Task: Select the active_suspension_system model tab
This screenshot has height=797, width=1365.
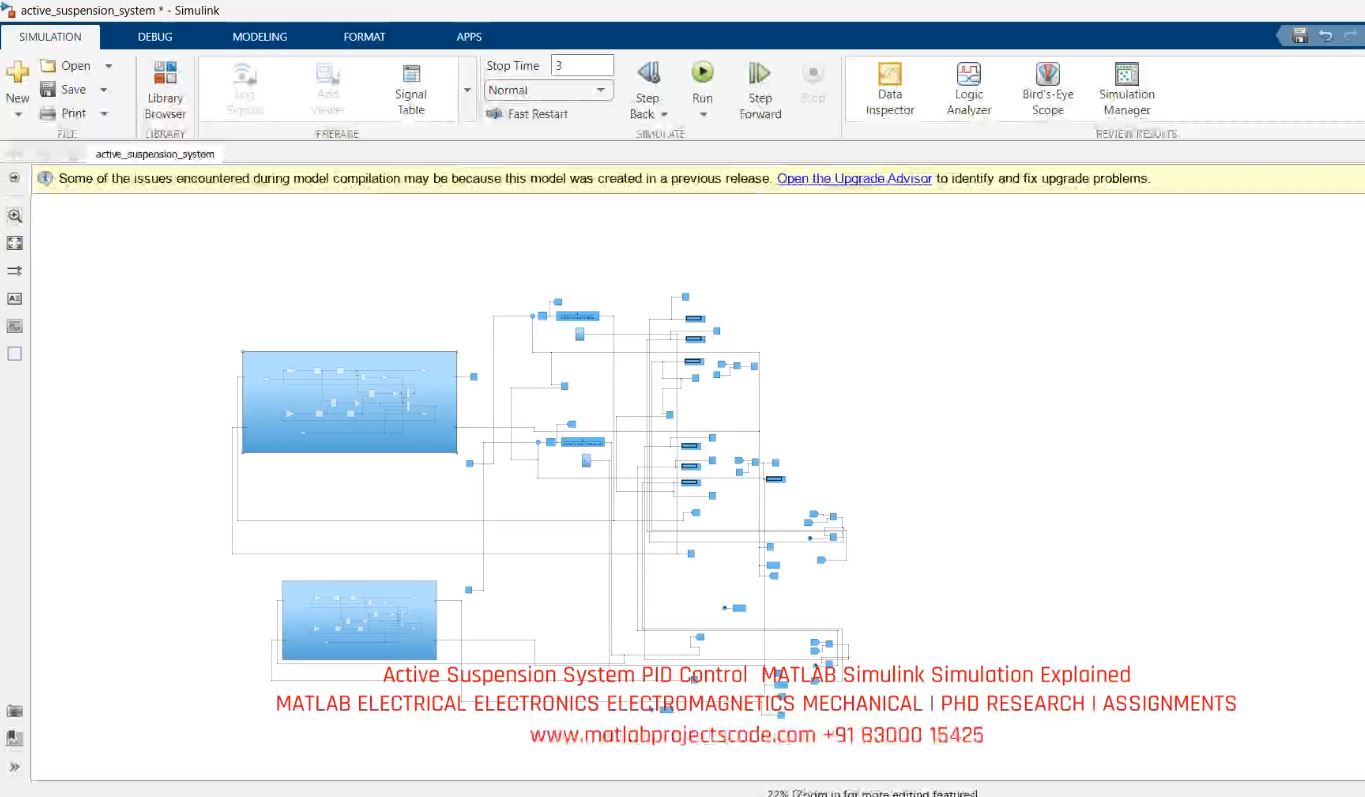Action: (x=155, y=154)
